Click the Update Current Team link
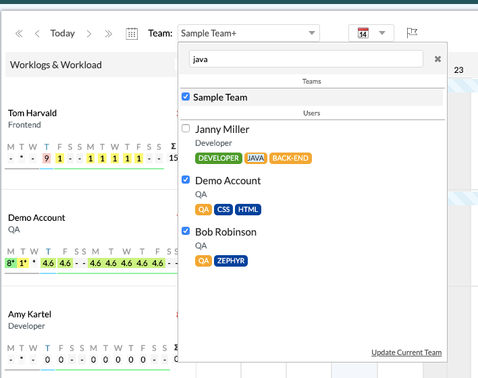Viewport: 478px width, 378px height. [x=406, y=353]
